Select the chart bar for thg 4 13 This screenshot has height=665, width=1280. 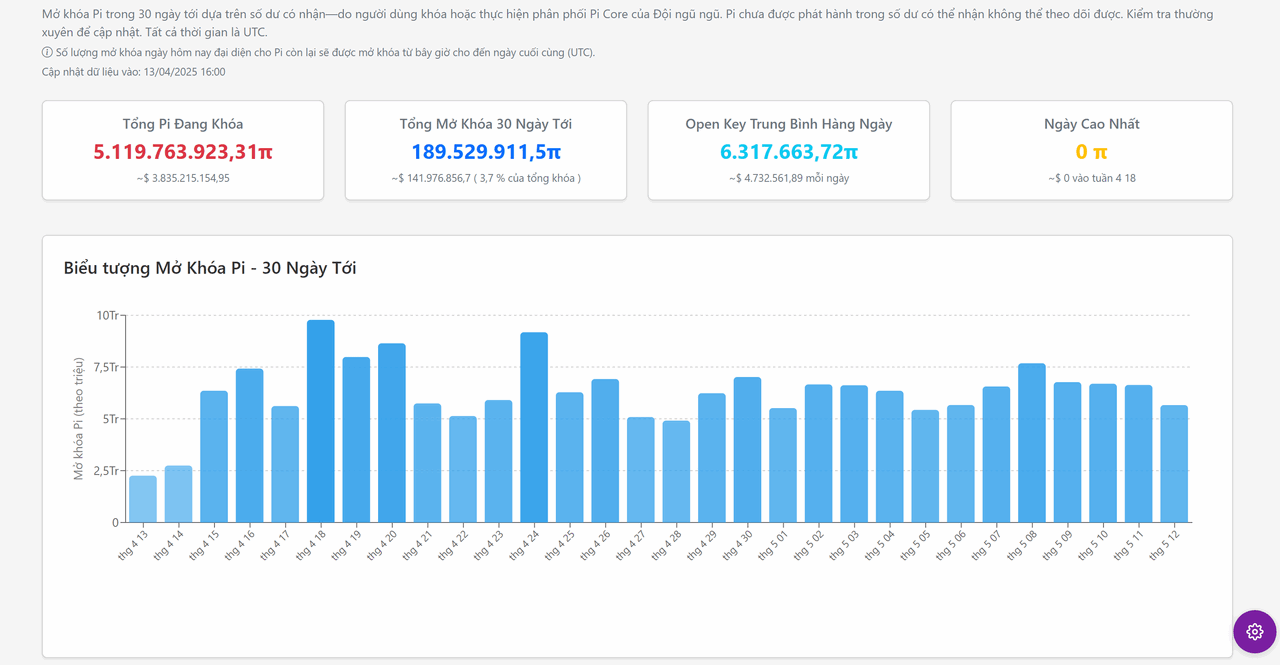(x=143, y=499)
